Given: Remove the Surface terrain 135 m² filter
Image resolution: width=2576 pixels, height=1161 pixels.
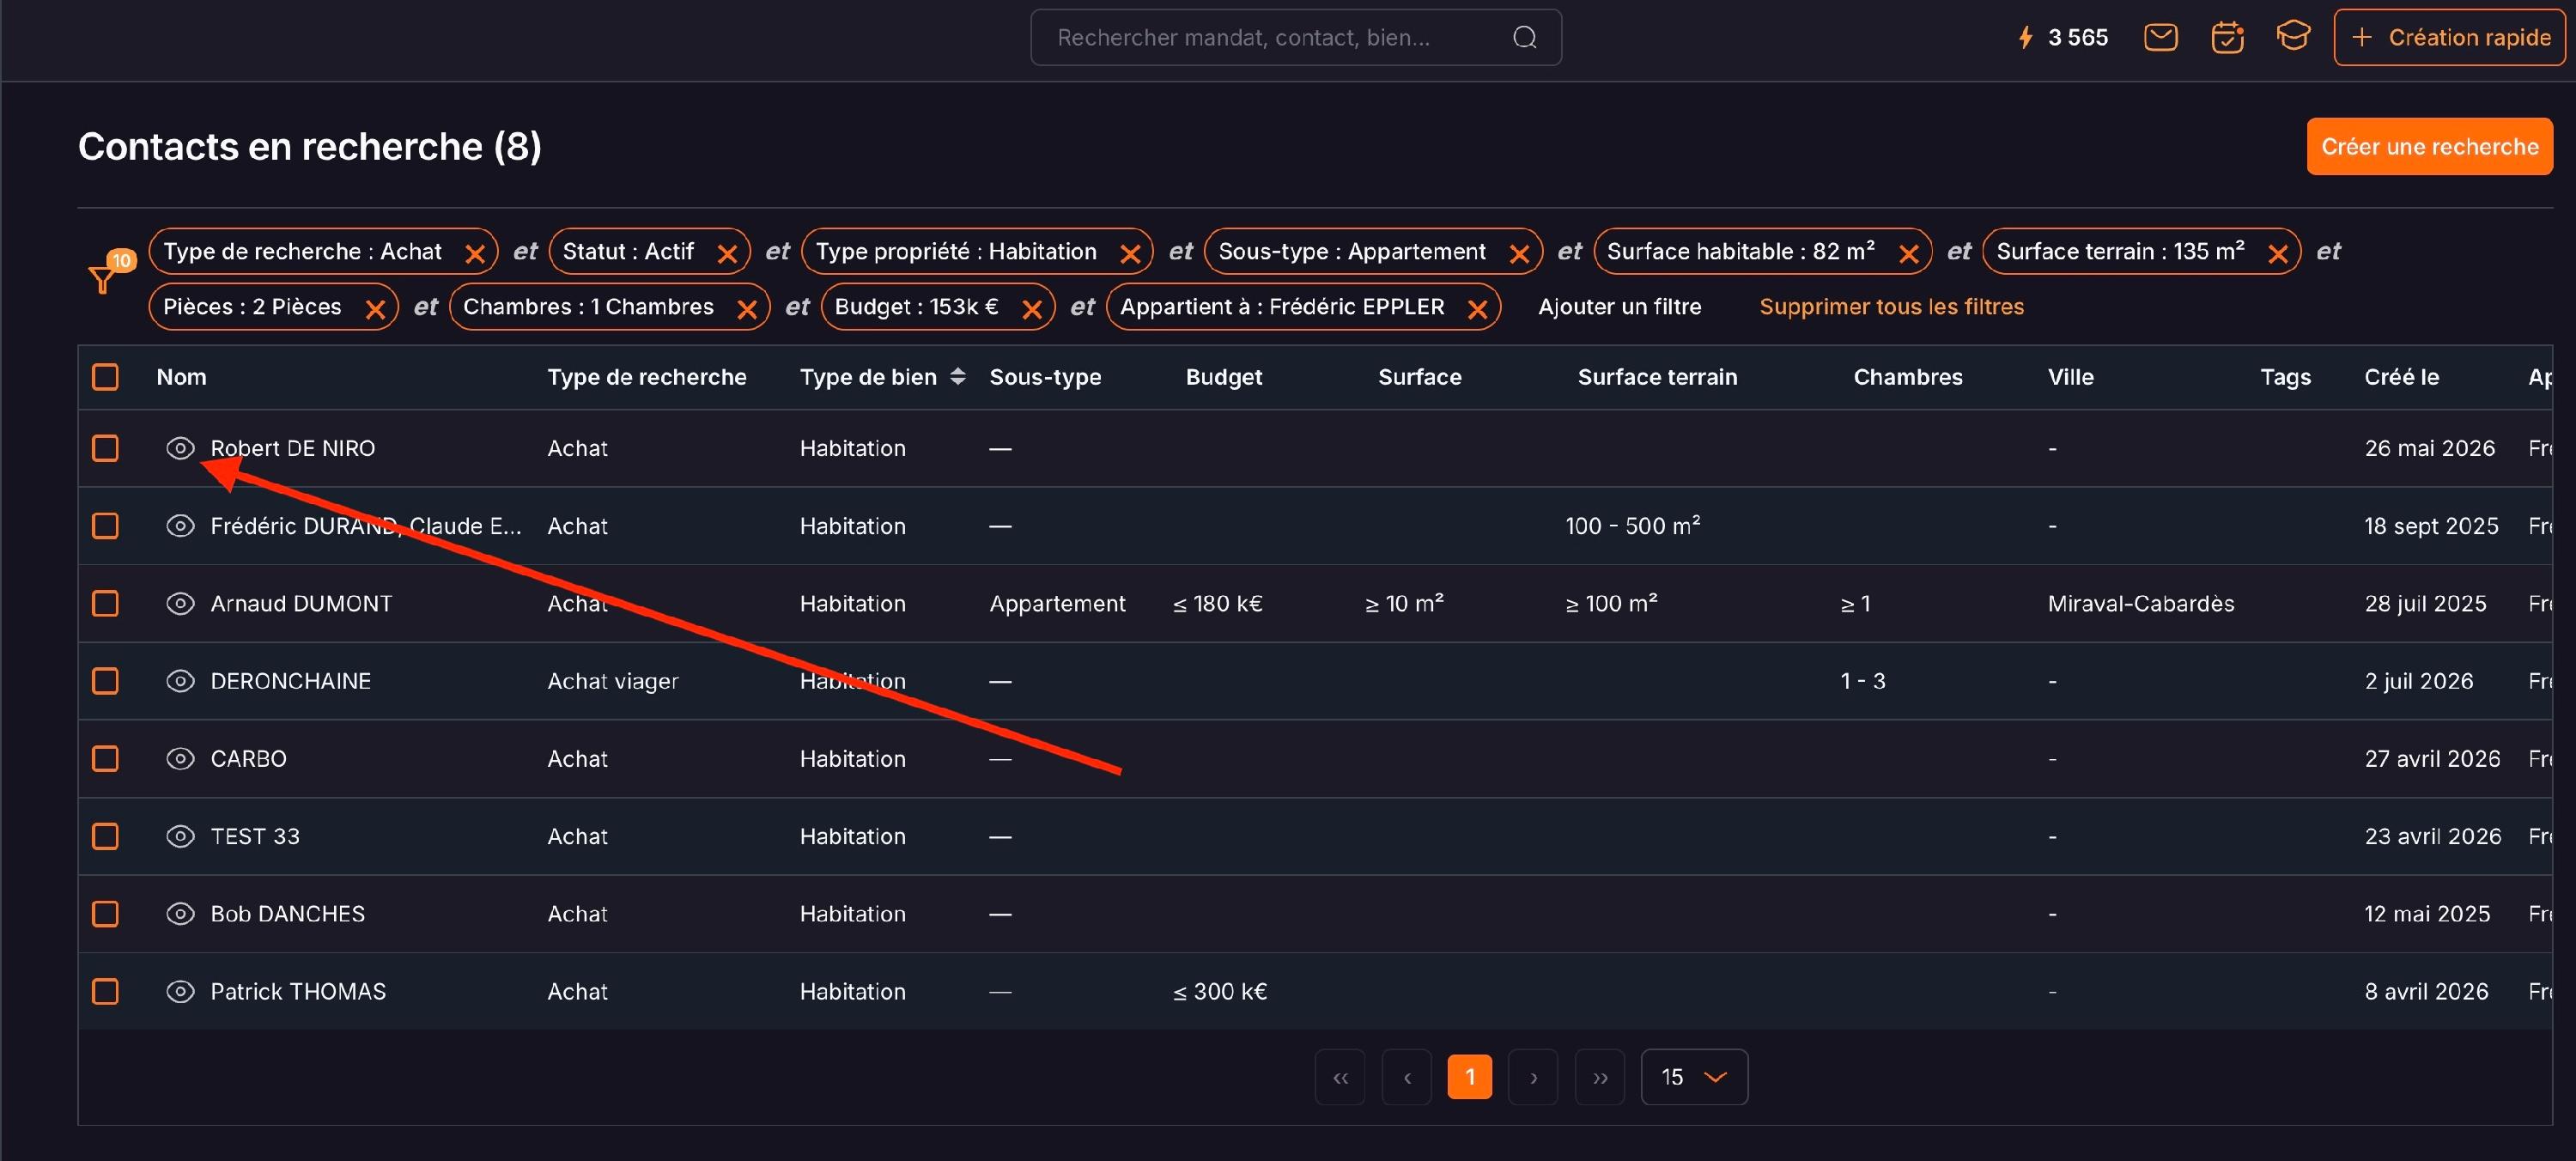Looking at the screenshot, I should point(2278,254).
